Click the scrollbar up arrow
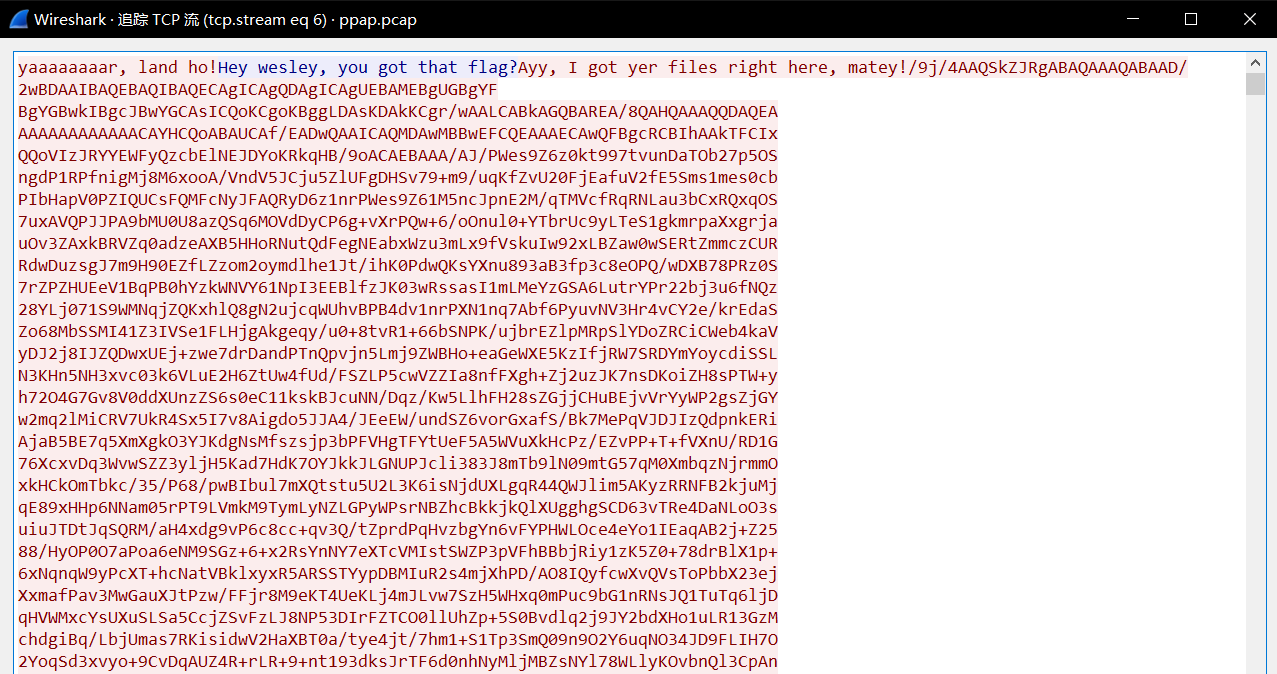This screenshot has height=674, width=1277. pos(1255,64)
